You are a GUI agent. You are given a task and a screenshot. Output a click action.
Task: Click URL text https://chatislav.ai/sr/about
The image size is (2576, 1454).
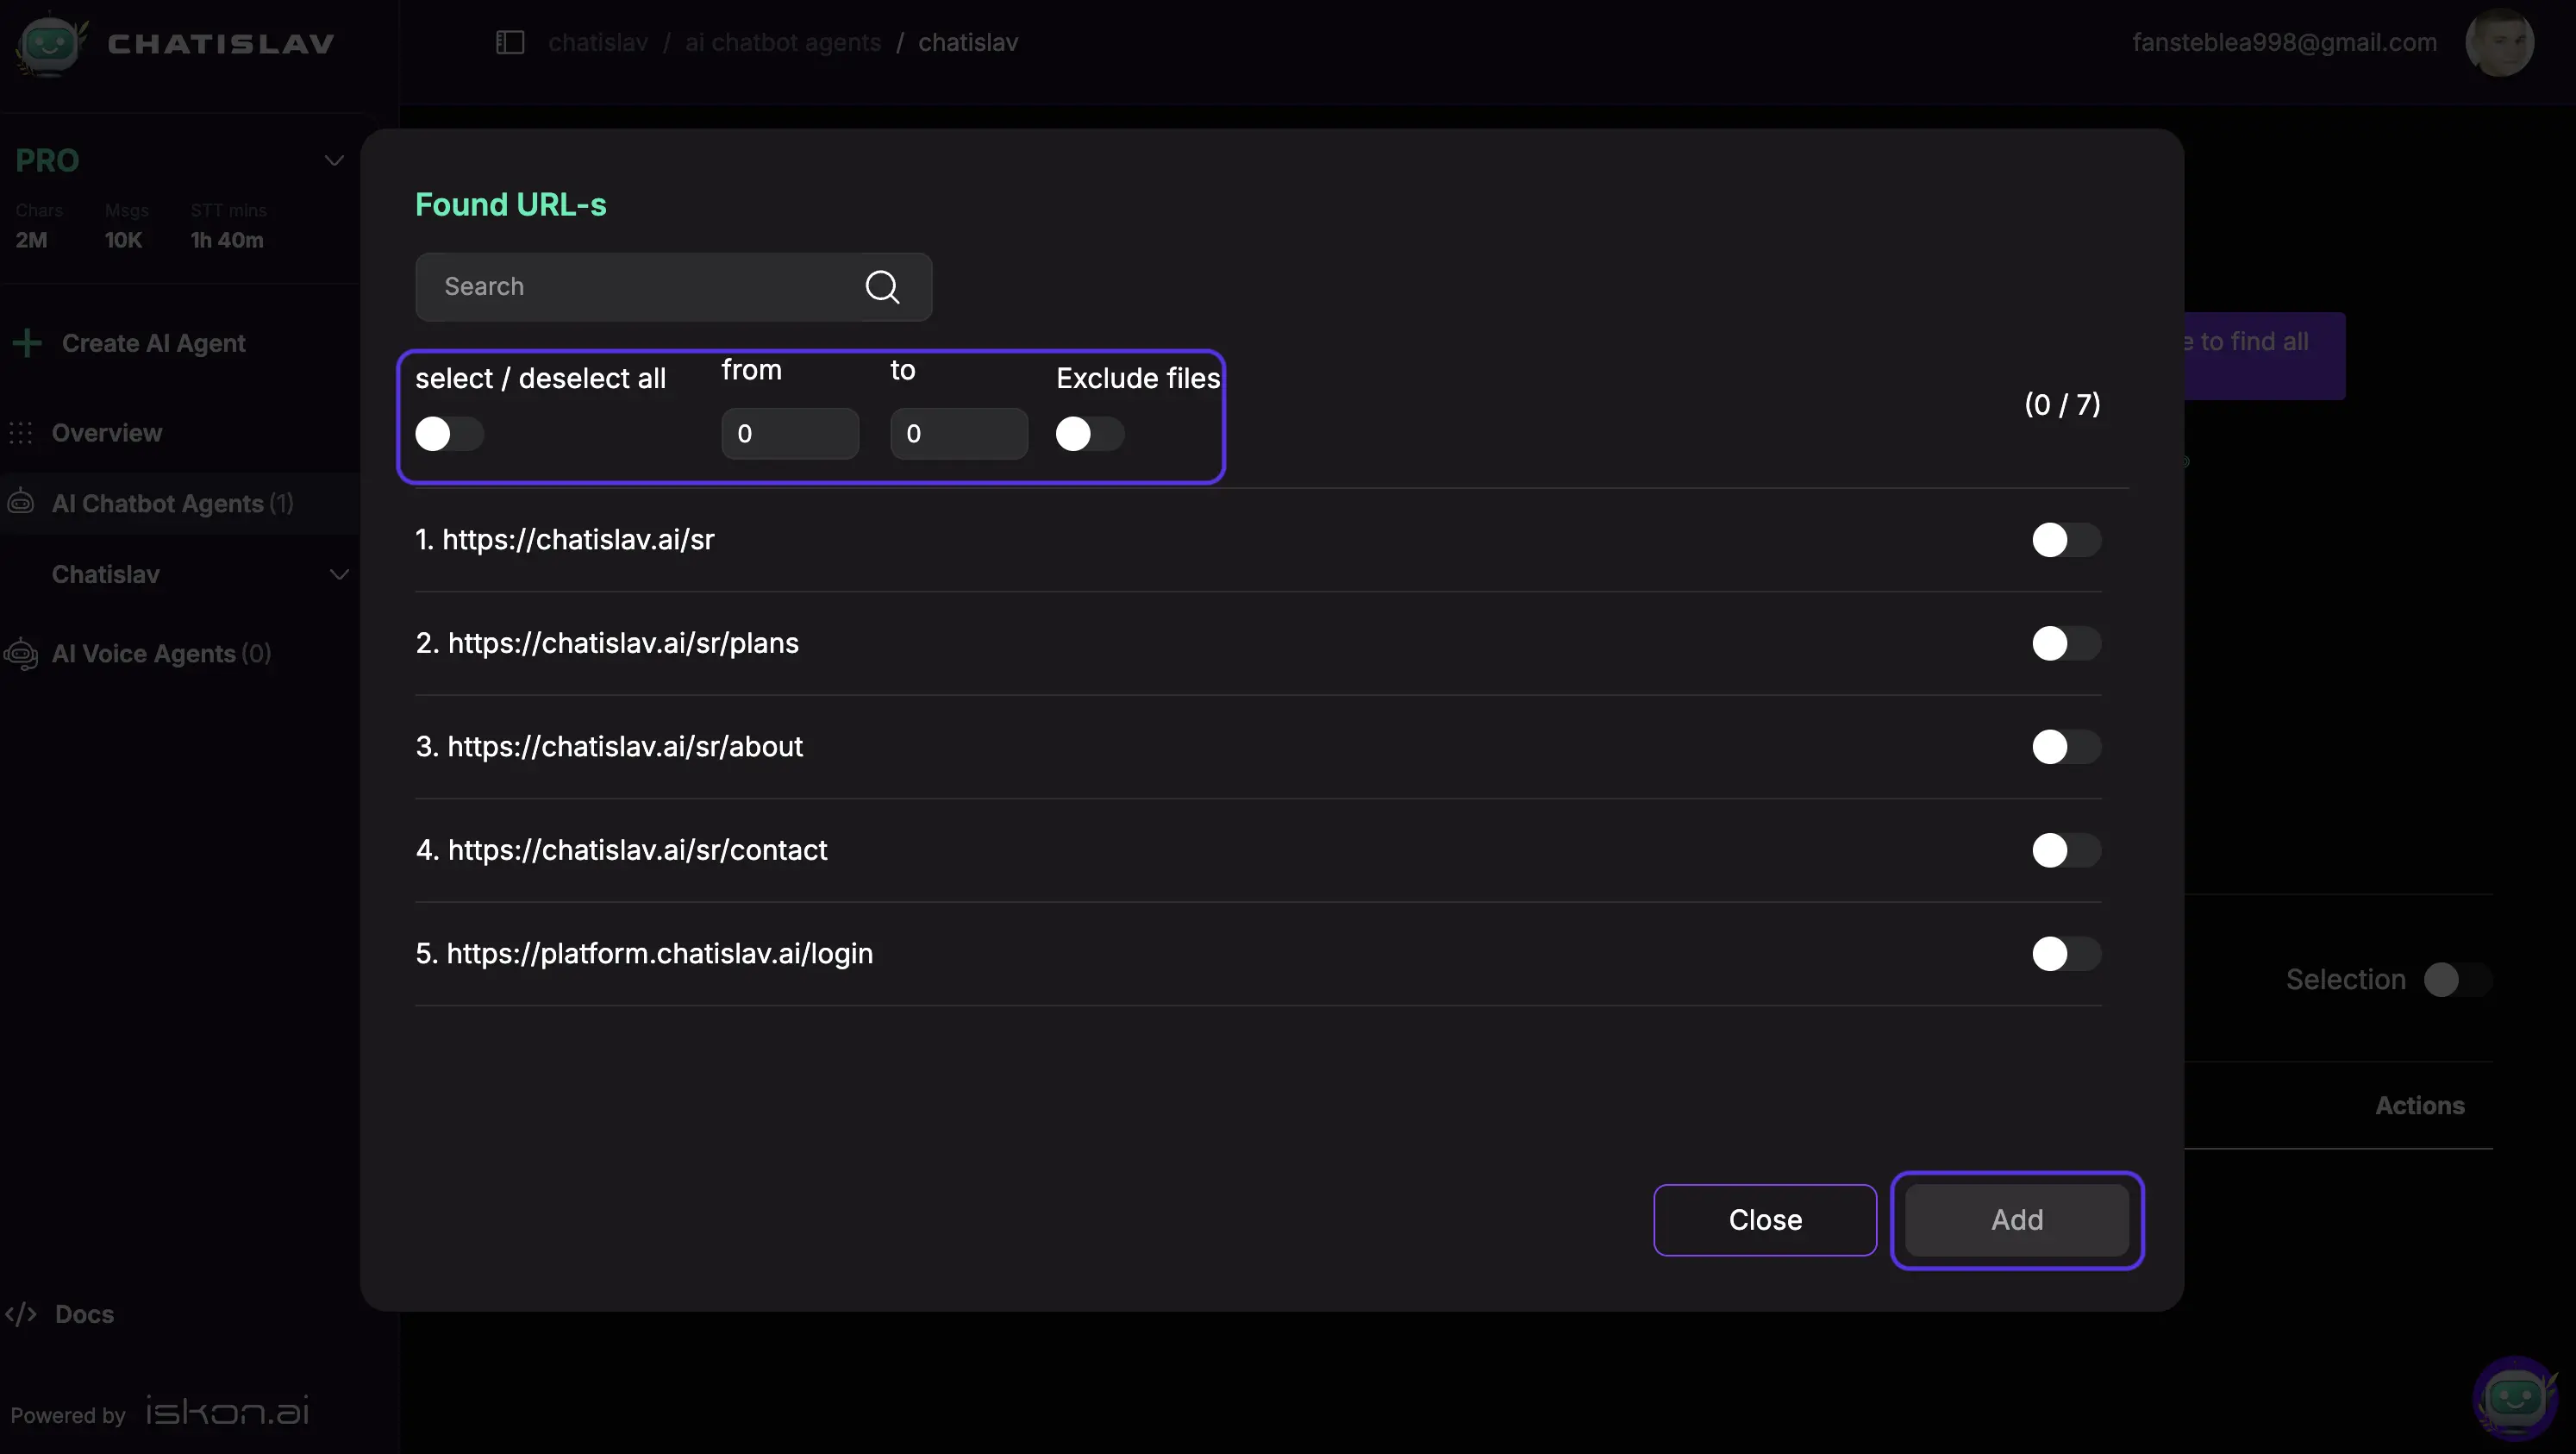click(625, 747)
